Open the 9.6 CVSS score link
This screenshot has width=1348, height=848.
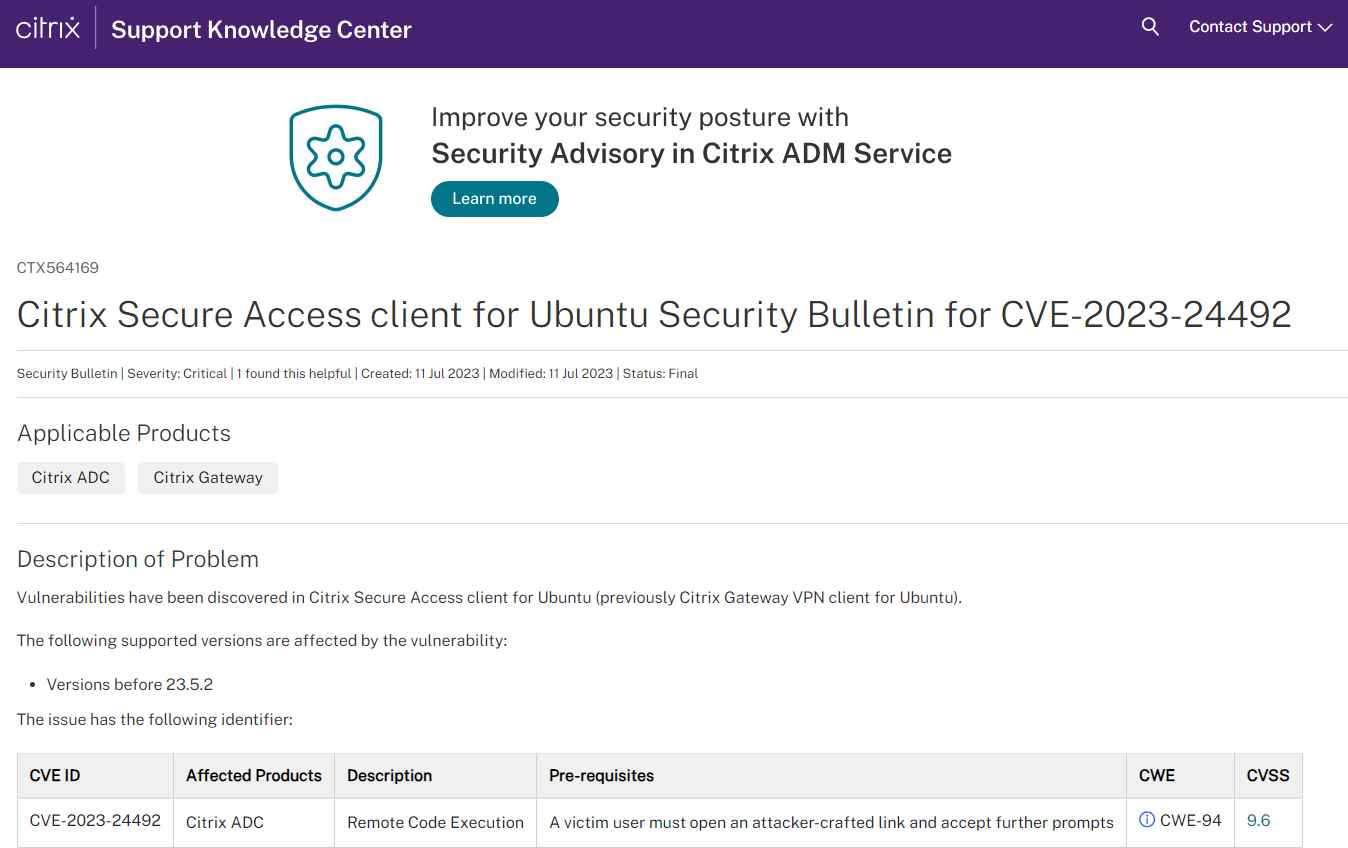1258,821
